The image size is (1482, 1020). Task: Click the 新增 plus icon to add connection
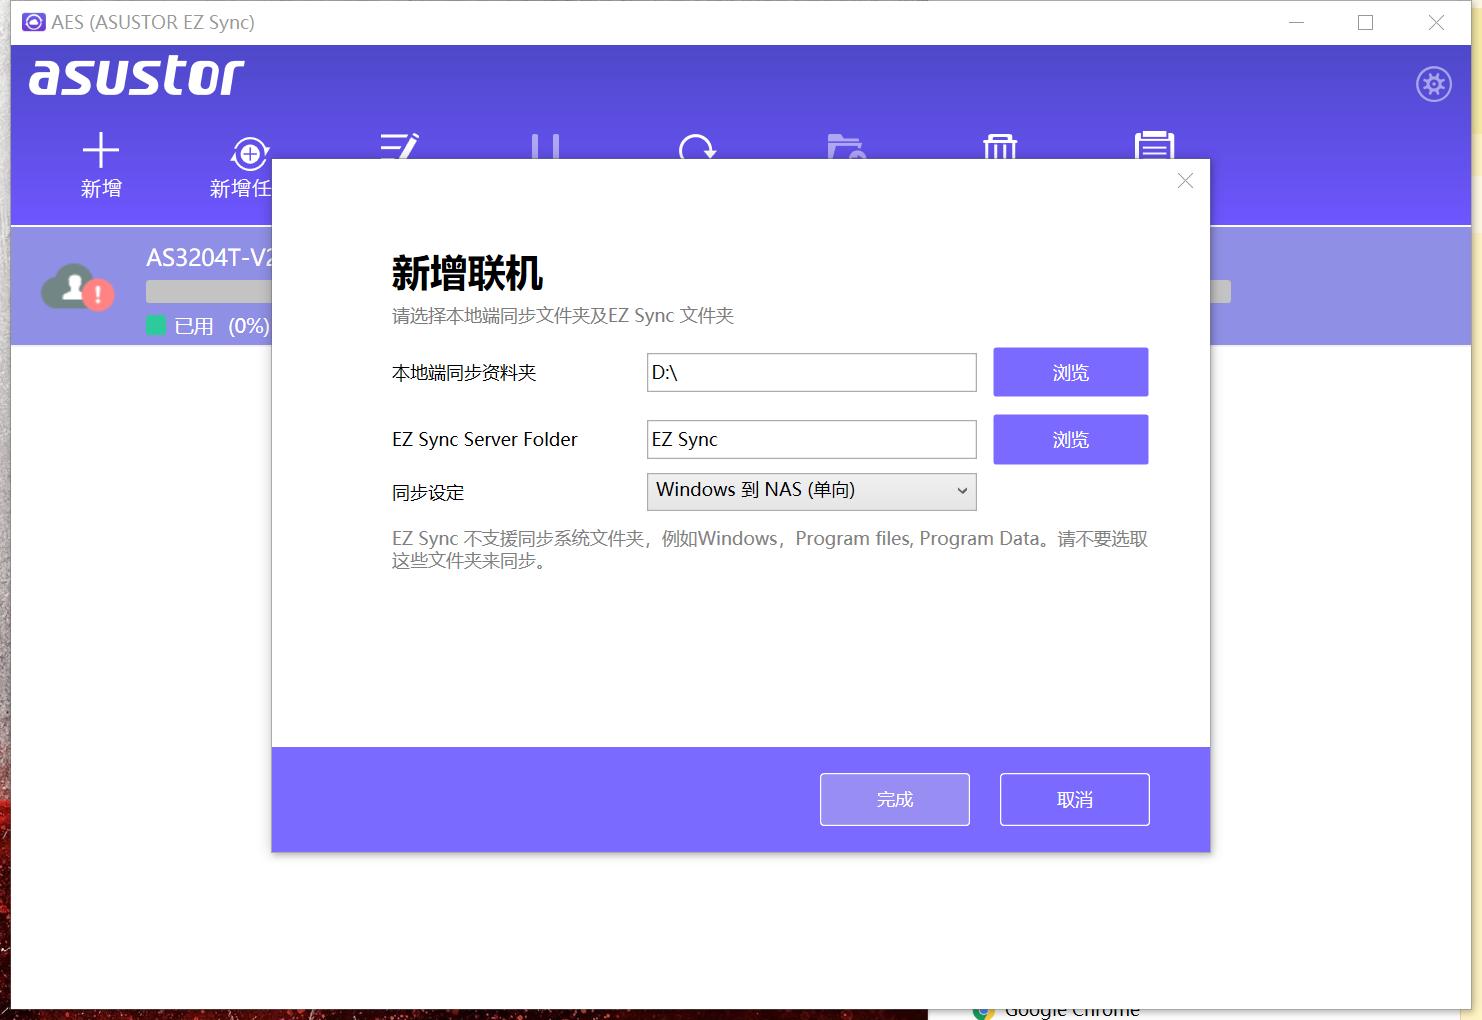[x=100, y=152]
